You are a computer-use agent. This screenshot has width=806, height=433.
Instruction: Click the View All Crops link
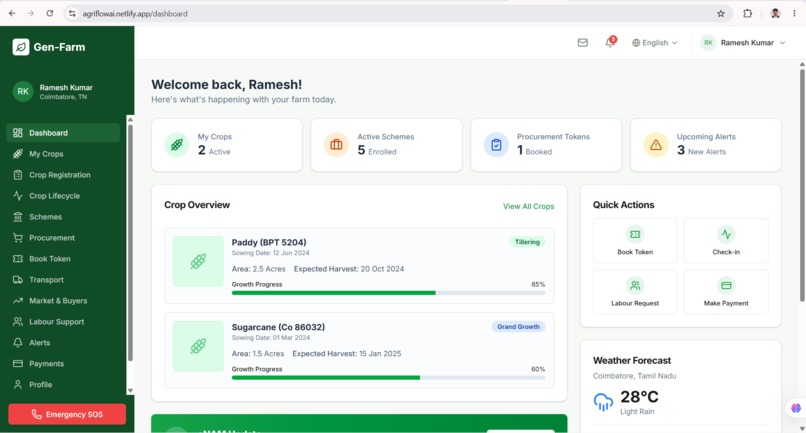pyautogui.click(x=528, y=206)
